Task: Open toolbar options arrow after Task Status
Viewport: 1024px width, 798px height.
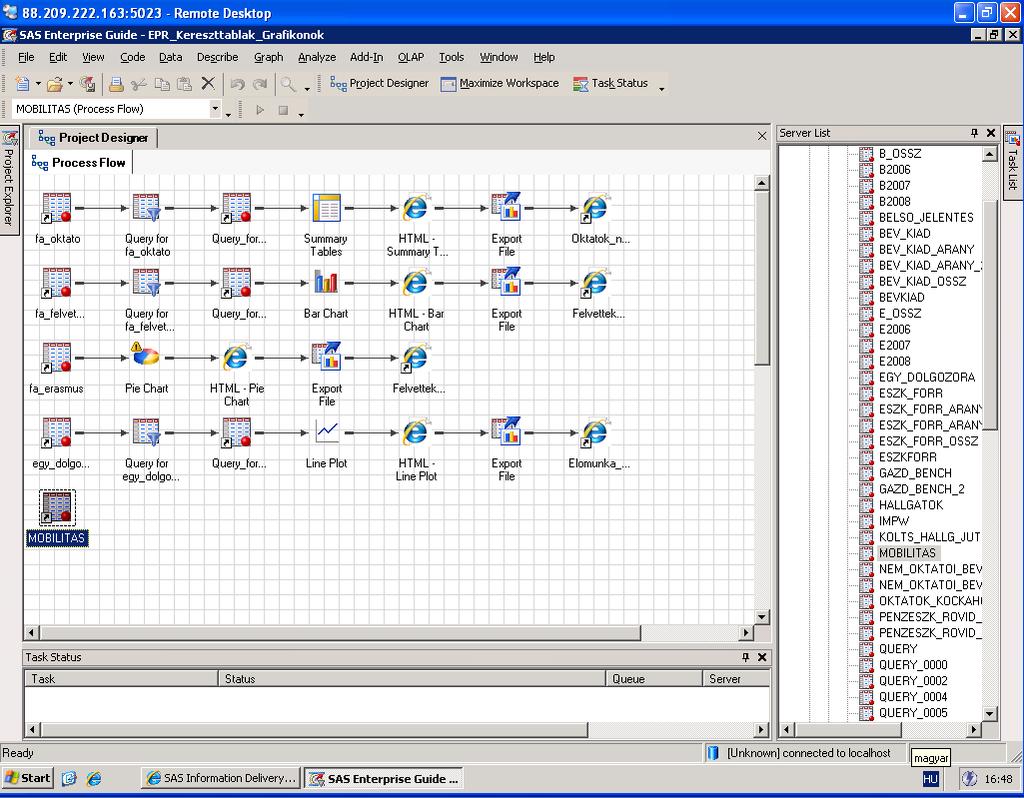Action: coord(661,88)
